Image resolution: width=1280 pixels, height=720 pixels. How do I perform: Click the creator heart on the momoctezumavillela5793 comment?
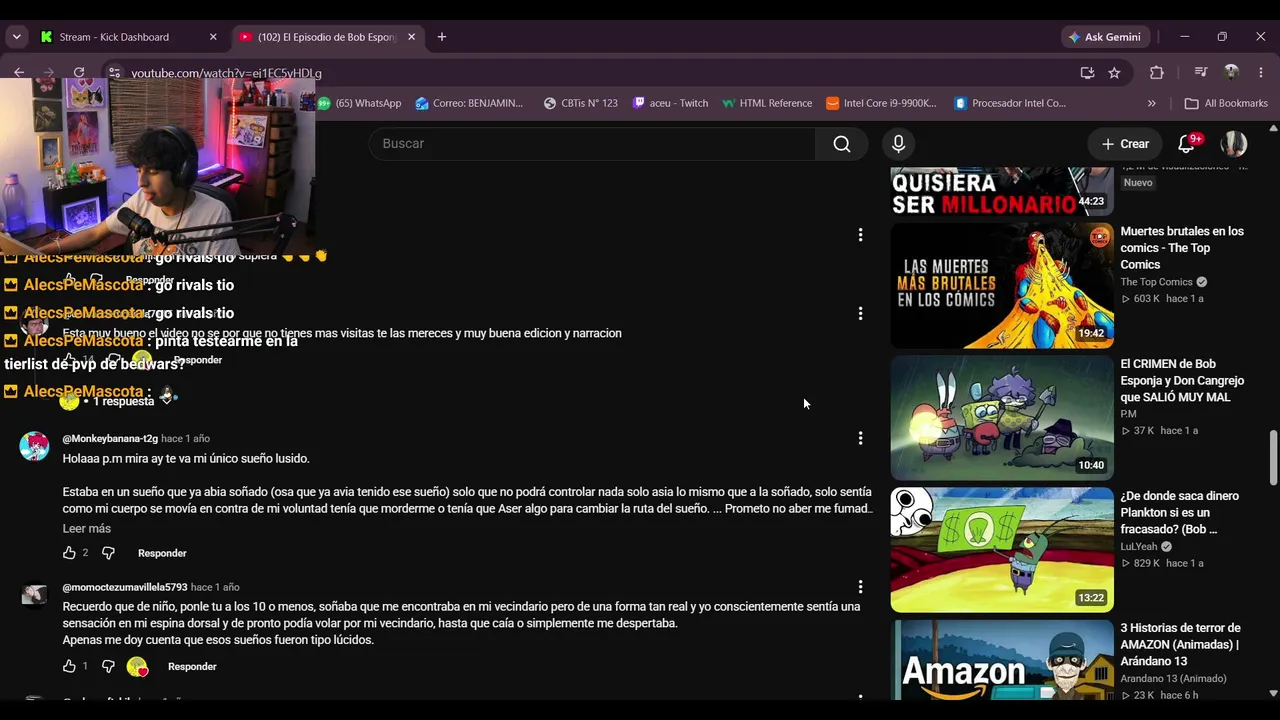click(138, 667)
